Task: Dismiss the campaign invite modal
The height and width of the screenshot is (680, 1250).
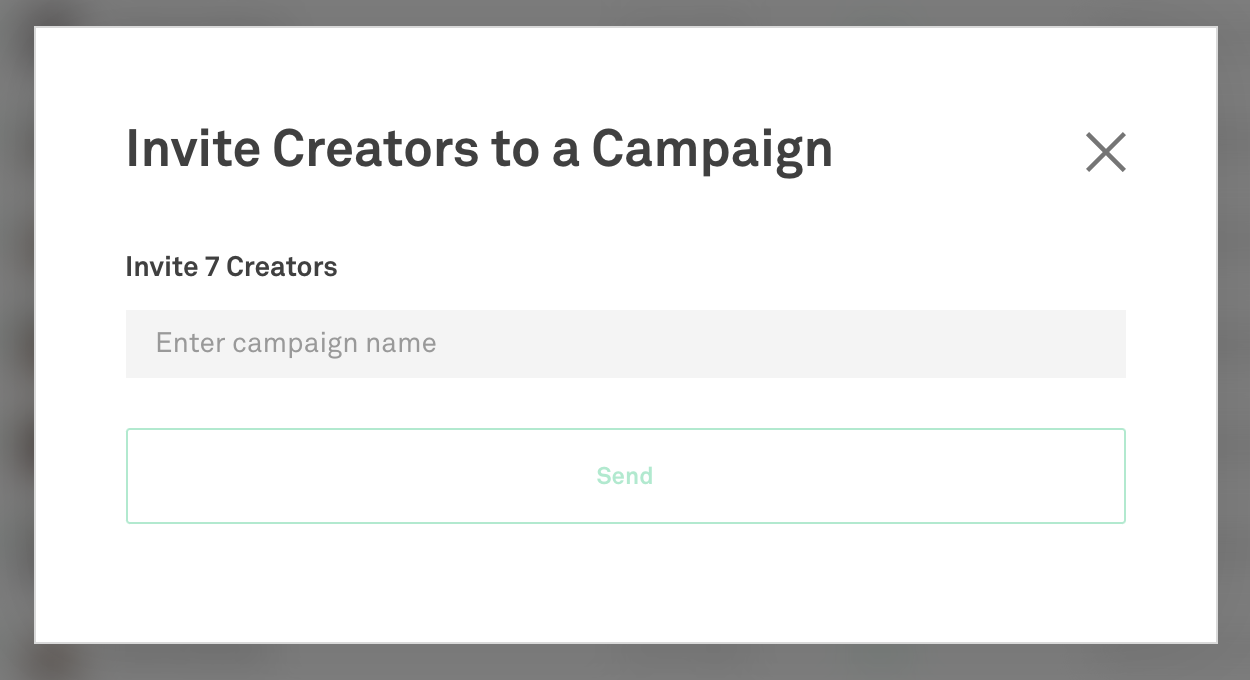Action: coord(1105,151)
